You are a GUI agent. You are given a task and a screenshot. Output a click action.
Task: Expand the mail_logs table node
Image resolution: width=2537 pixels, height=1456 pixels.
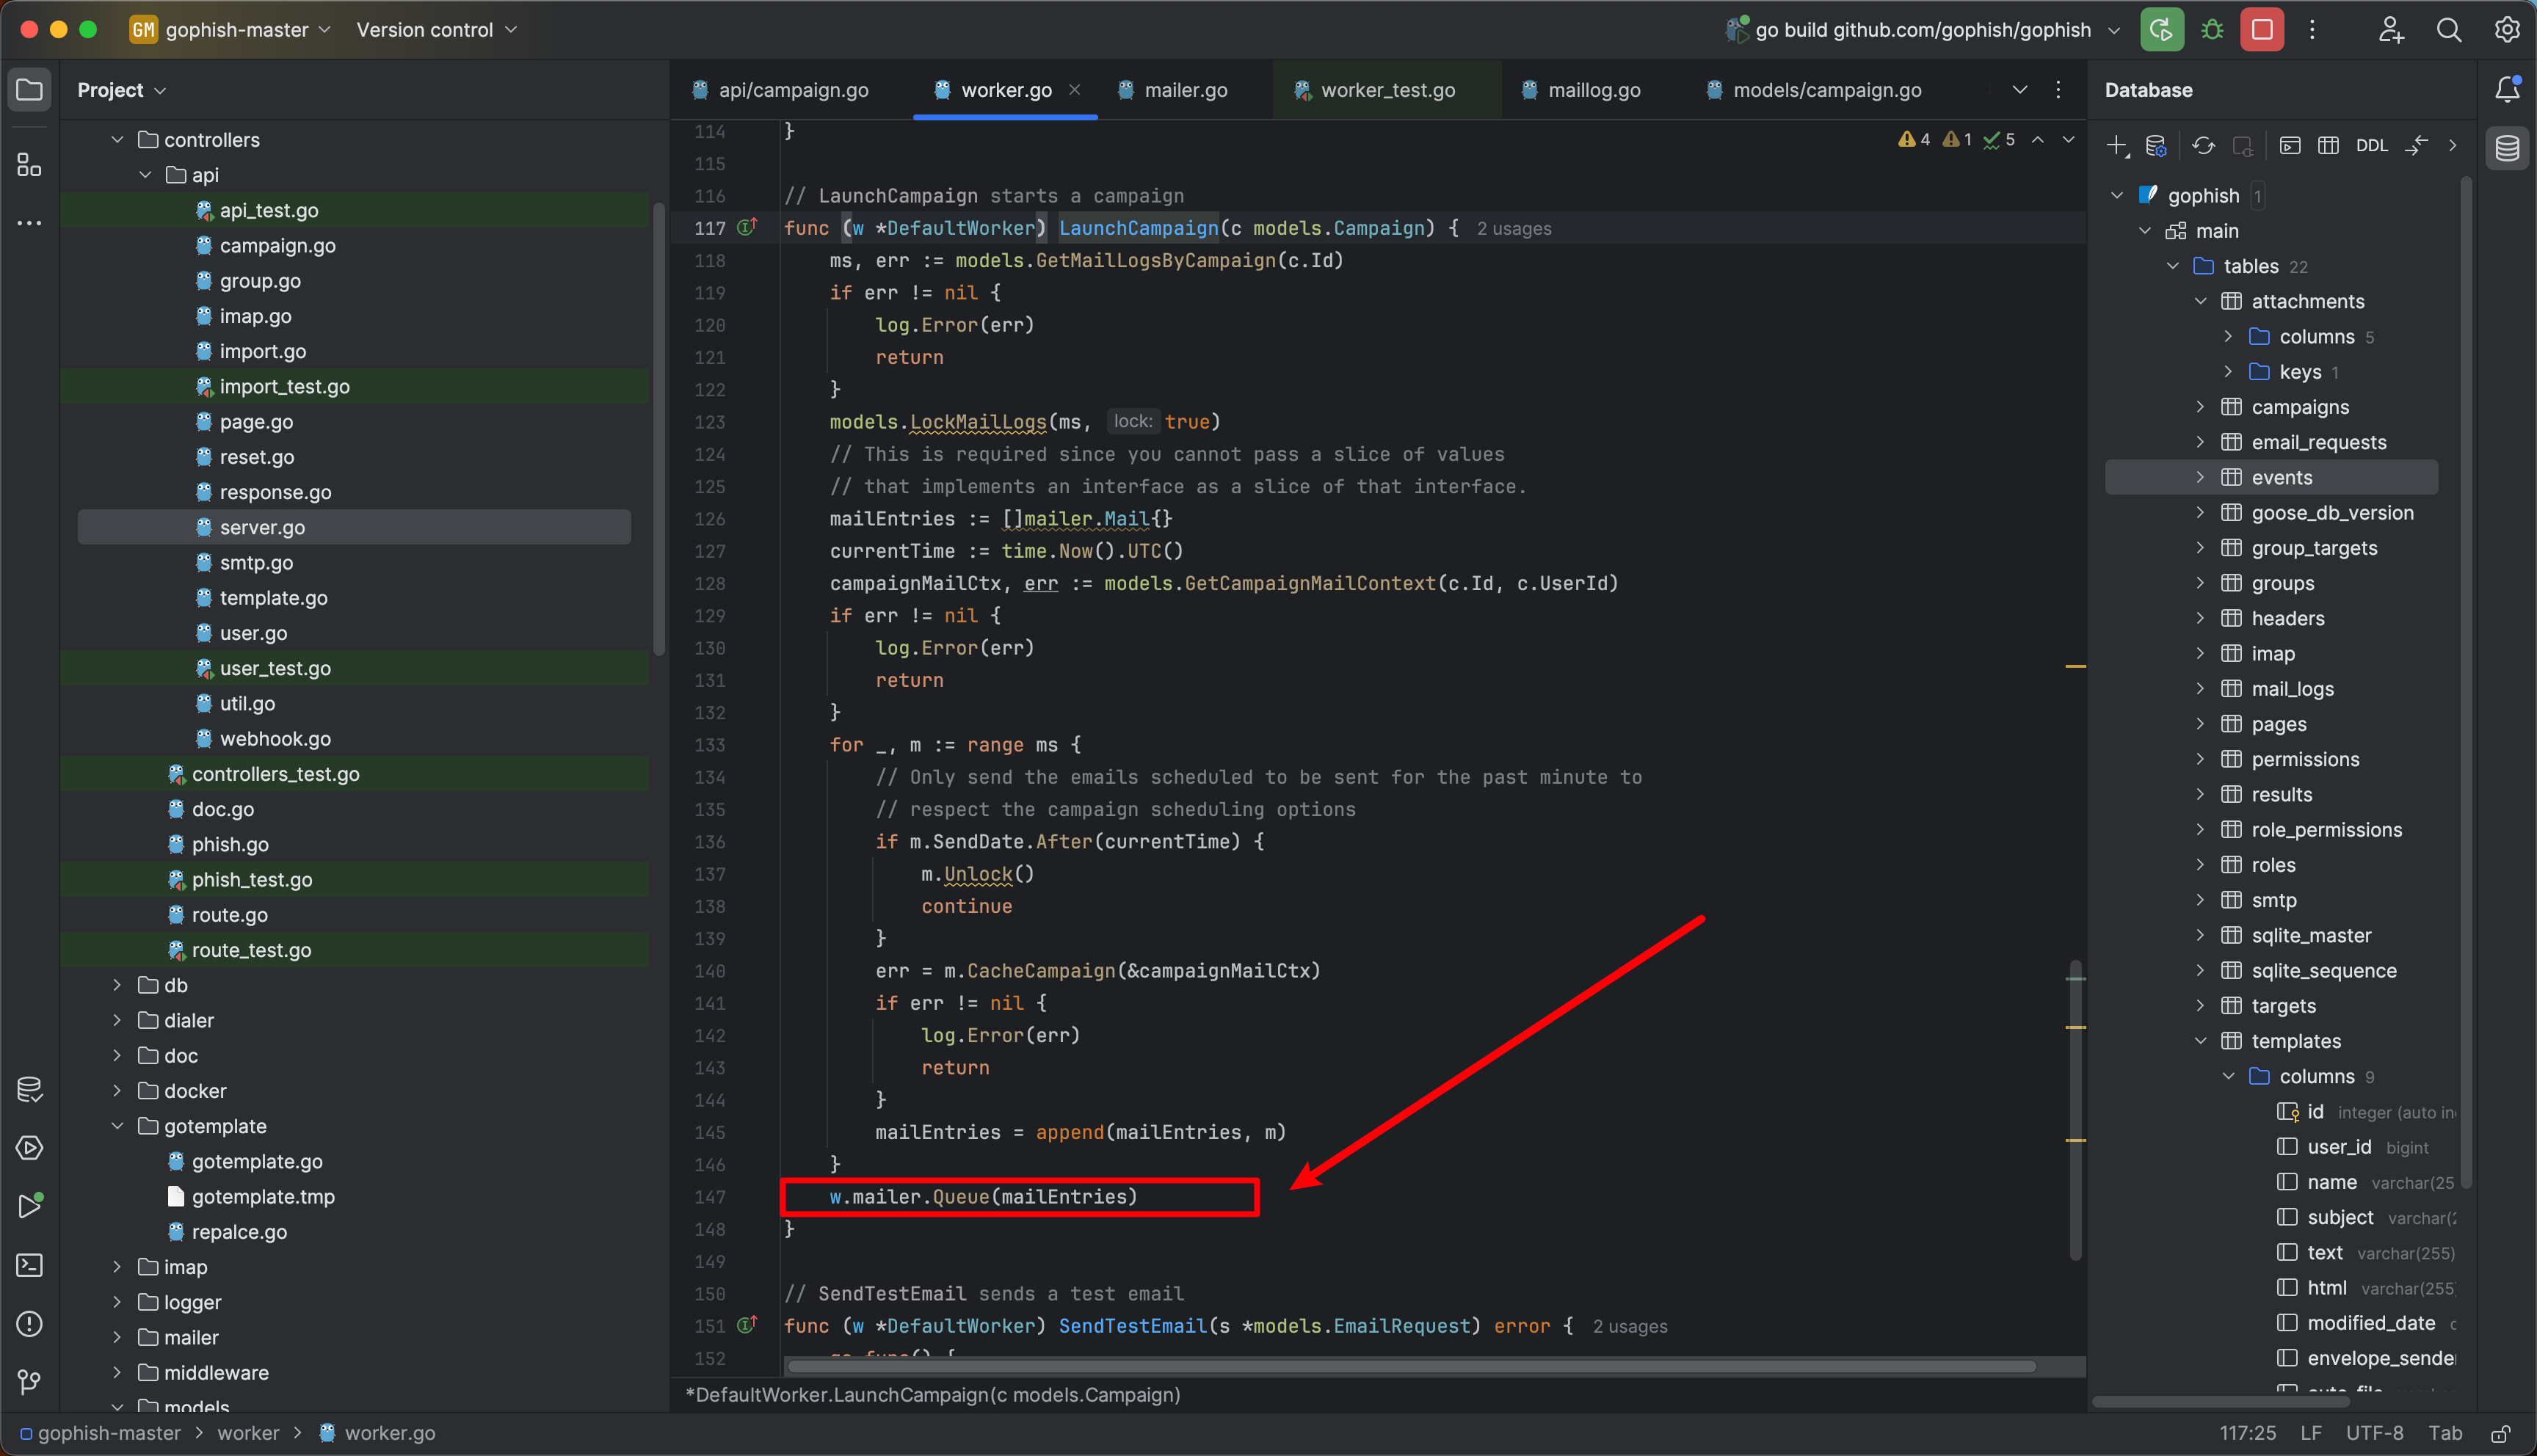(x=2200, y=688)
